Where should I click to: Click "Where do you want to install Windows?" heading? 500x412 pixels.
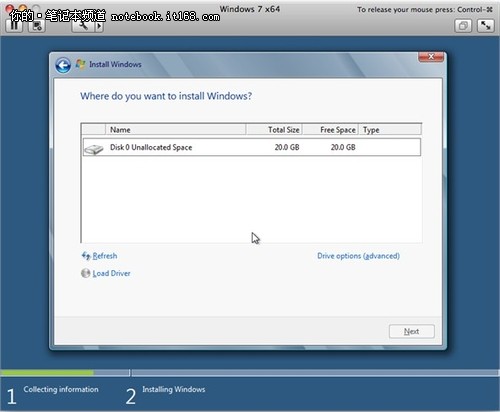tap(166, 96)
